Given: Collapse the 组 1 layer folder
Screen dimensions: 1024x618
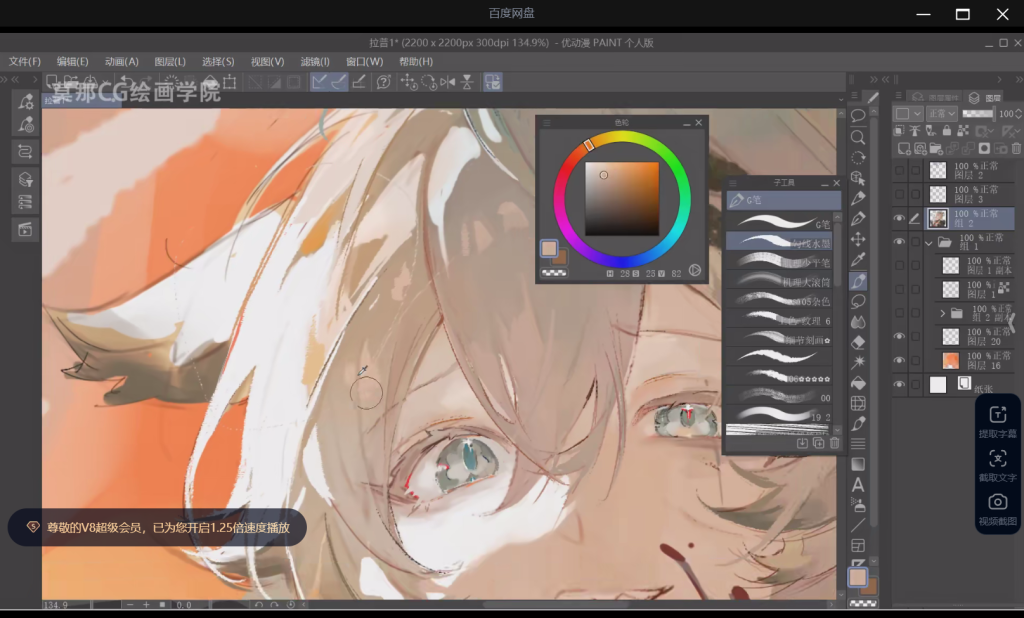Looking at the screenshot, I should [929, 242].
